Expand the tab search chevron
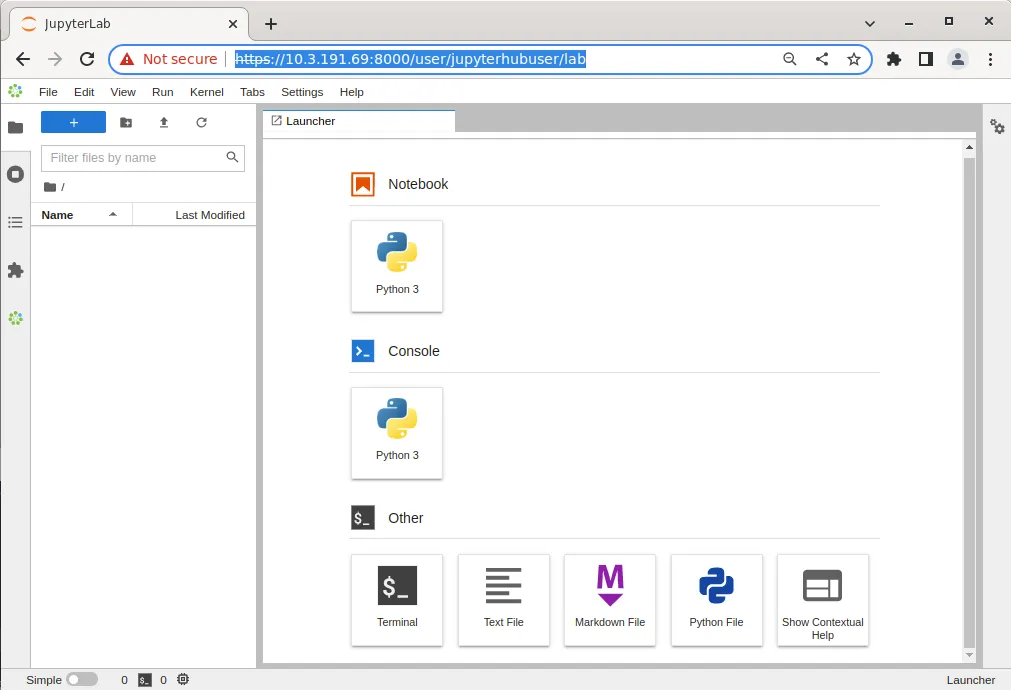This screenshot has height=690, width=1011. click(x=870, y=24)
